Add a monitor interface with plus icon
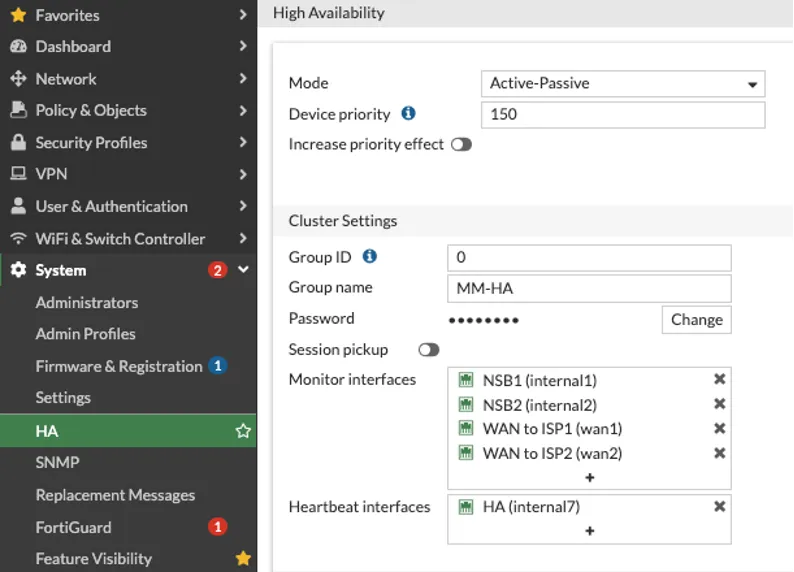 coord(589,477)
